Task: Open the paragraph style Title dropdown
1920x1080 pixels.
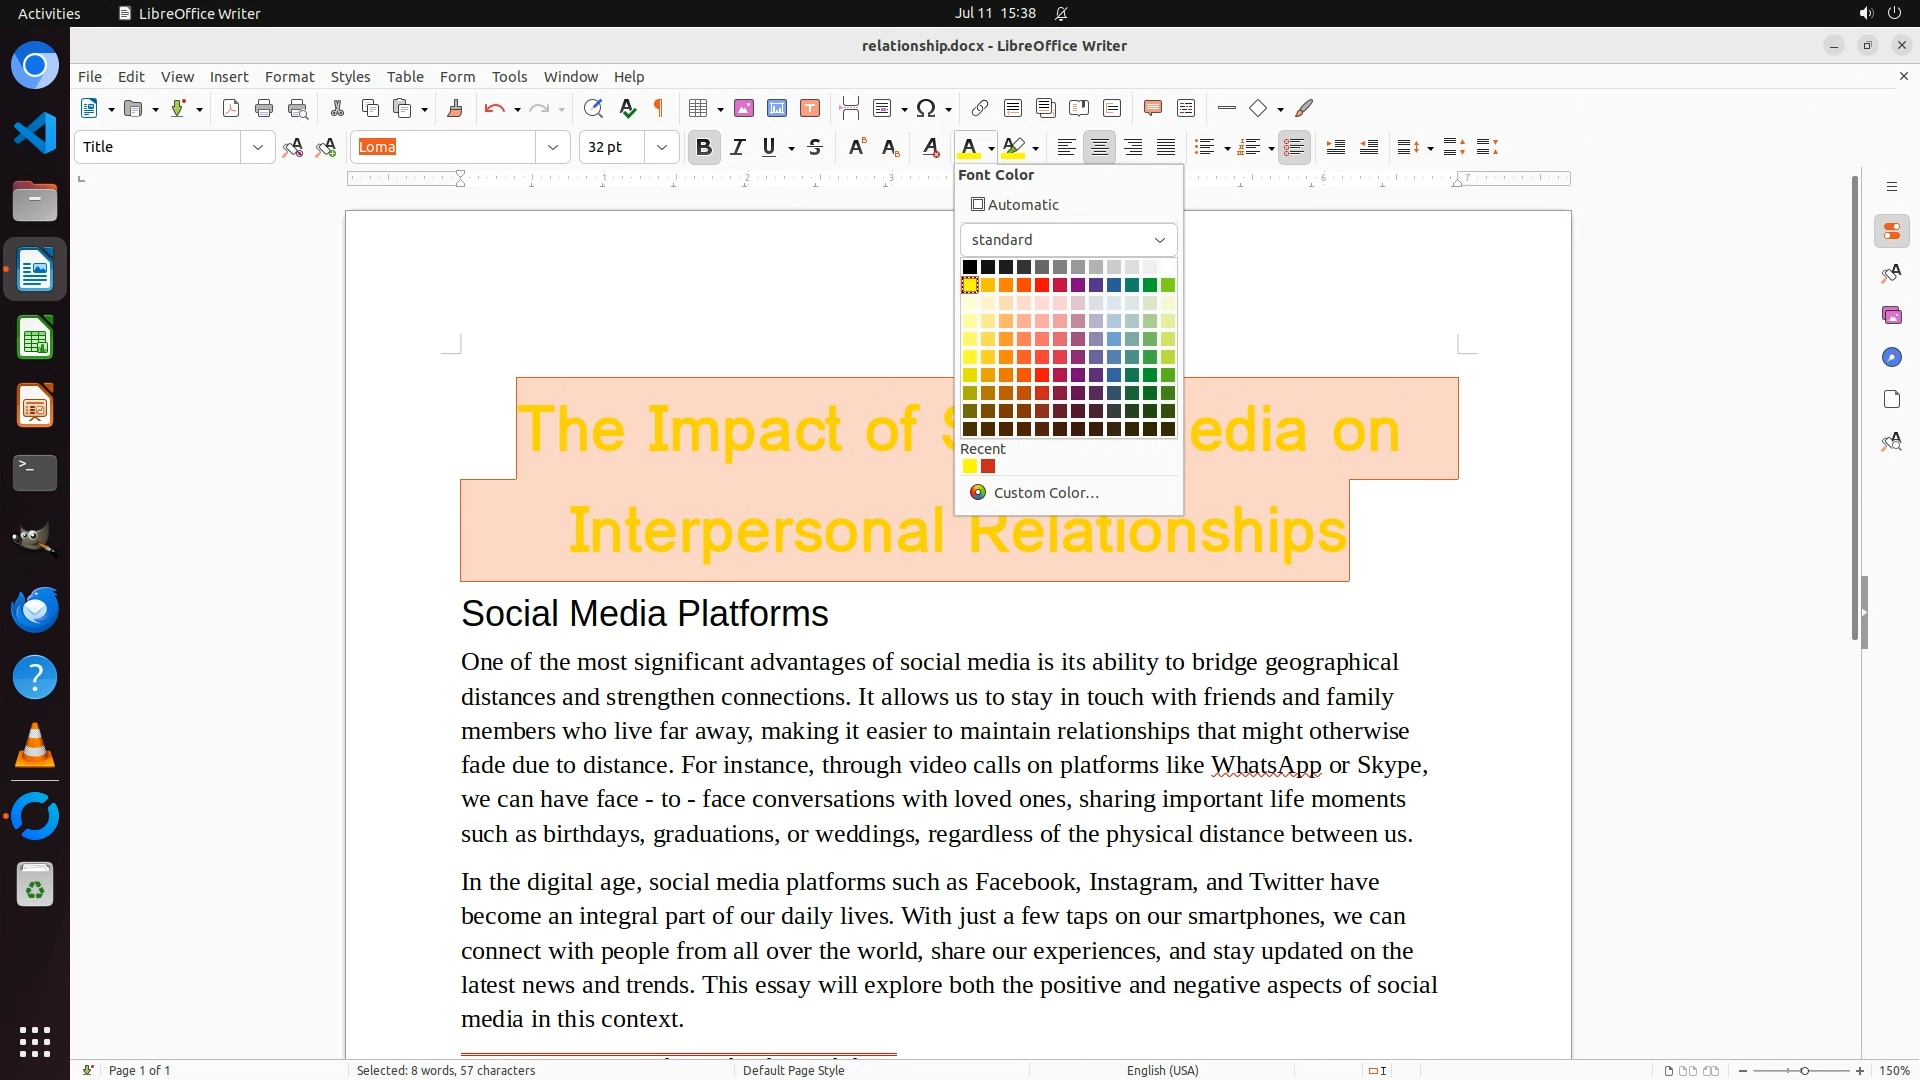Action: coord(257,147)
